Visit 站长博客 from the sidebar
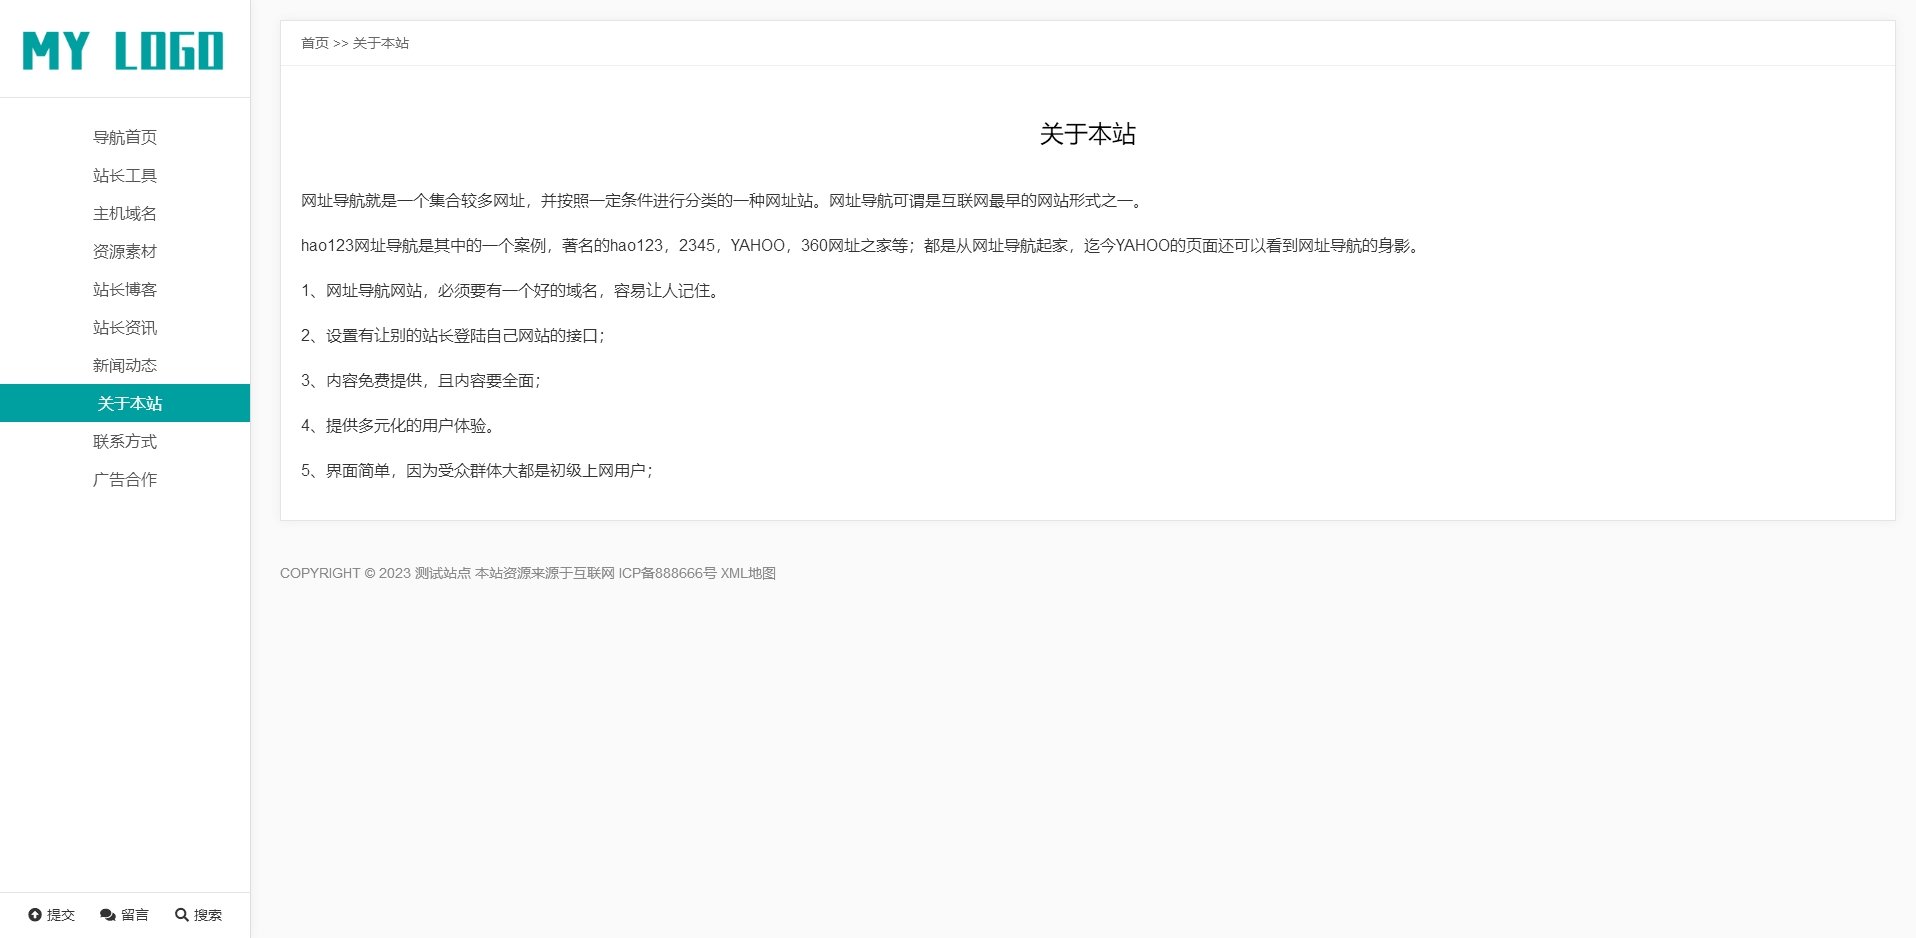This screenshot has width=1916, height=938. 124,289
